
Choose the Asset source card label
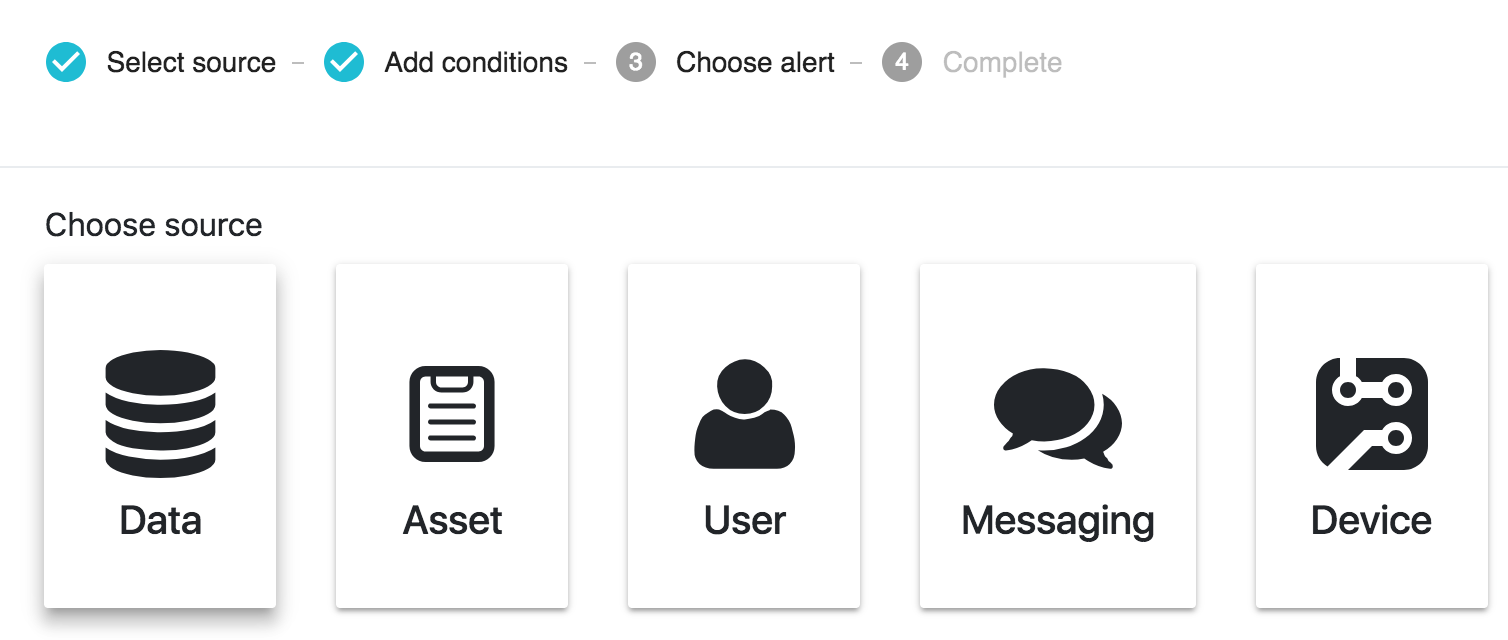point(452,521)
